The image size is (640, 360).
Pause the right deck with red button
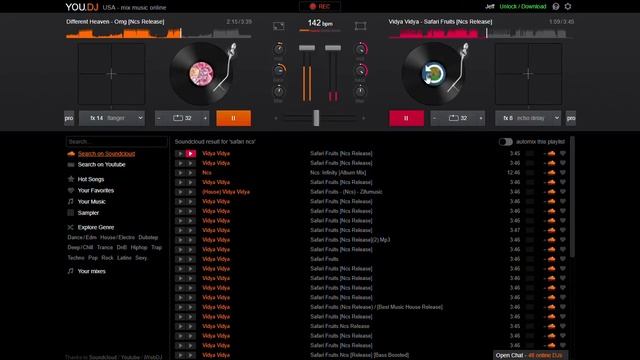tap(406, 118)
